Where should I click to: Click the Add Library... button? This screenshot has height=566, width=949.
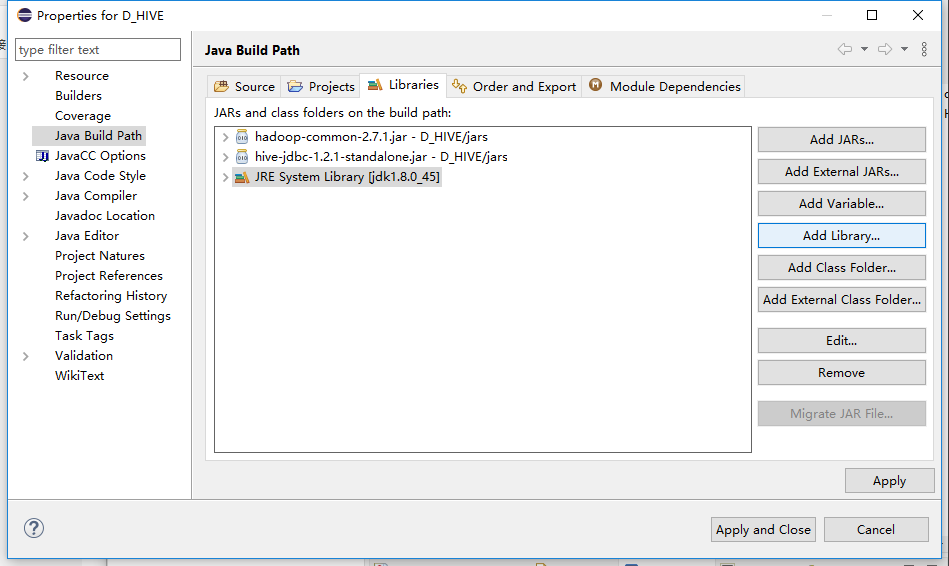(x=841, y=235)
